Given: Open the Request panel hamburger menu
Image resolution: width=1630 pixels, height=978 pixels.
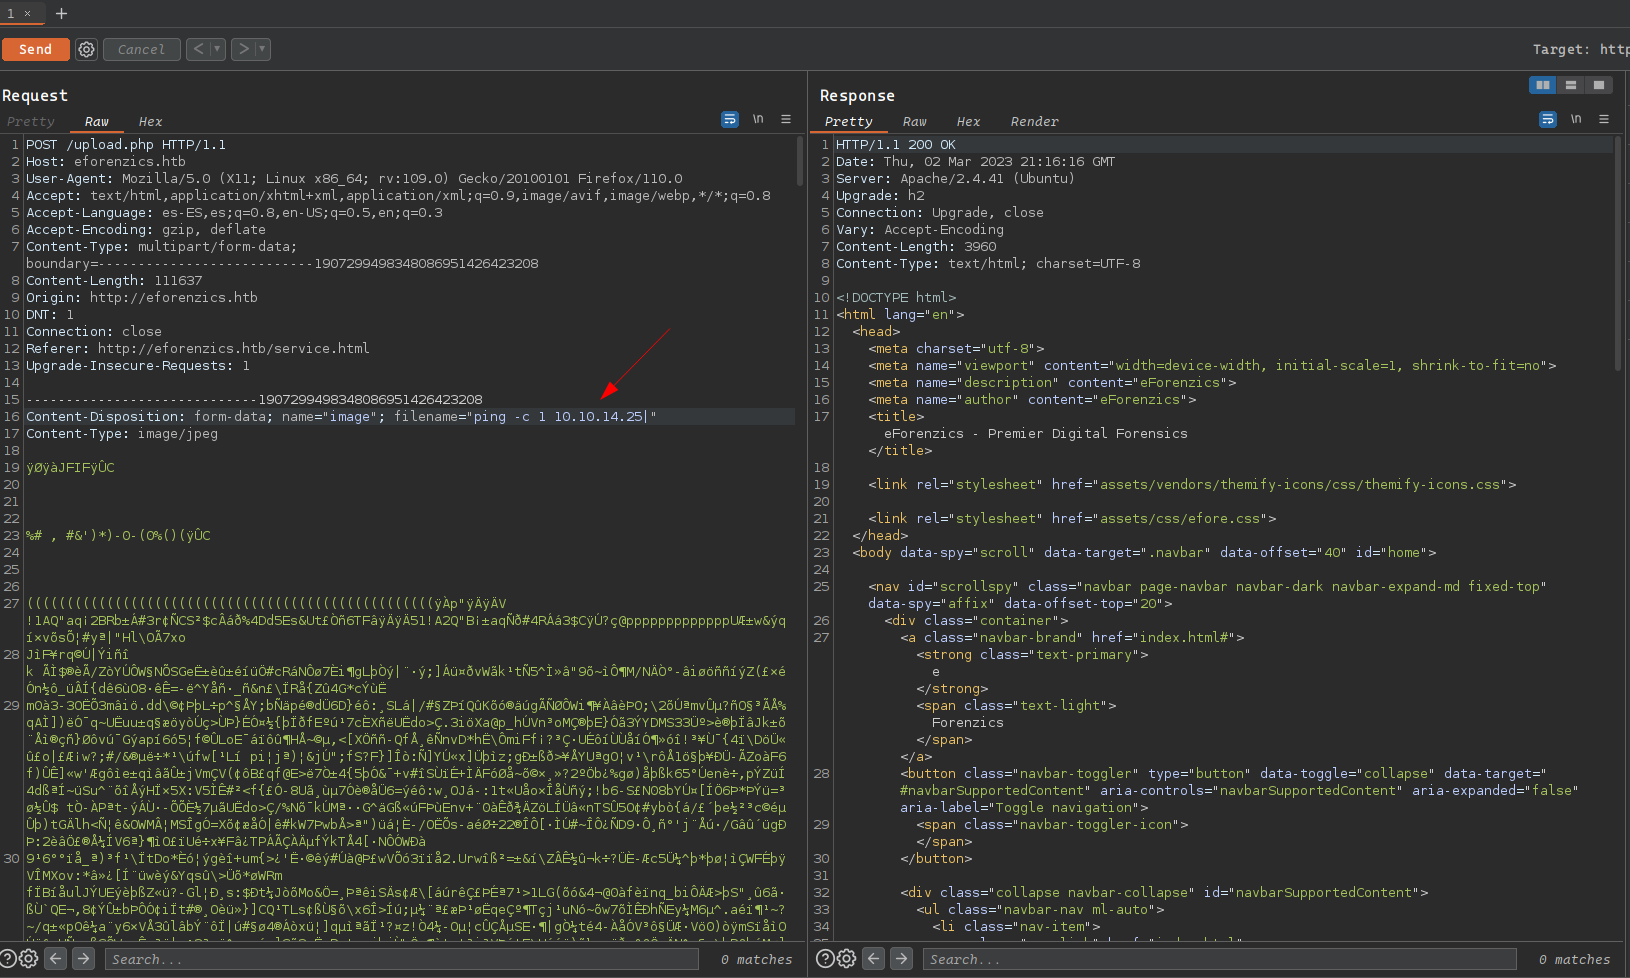Looking at the screenshot, I should pos(786,119).
